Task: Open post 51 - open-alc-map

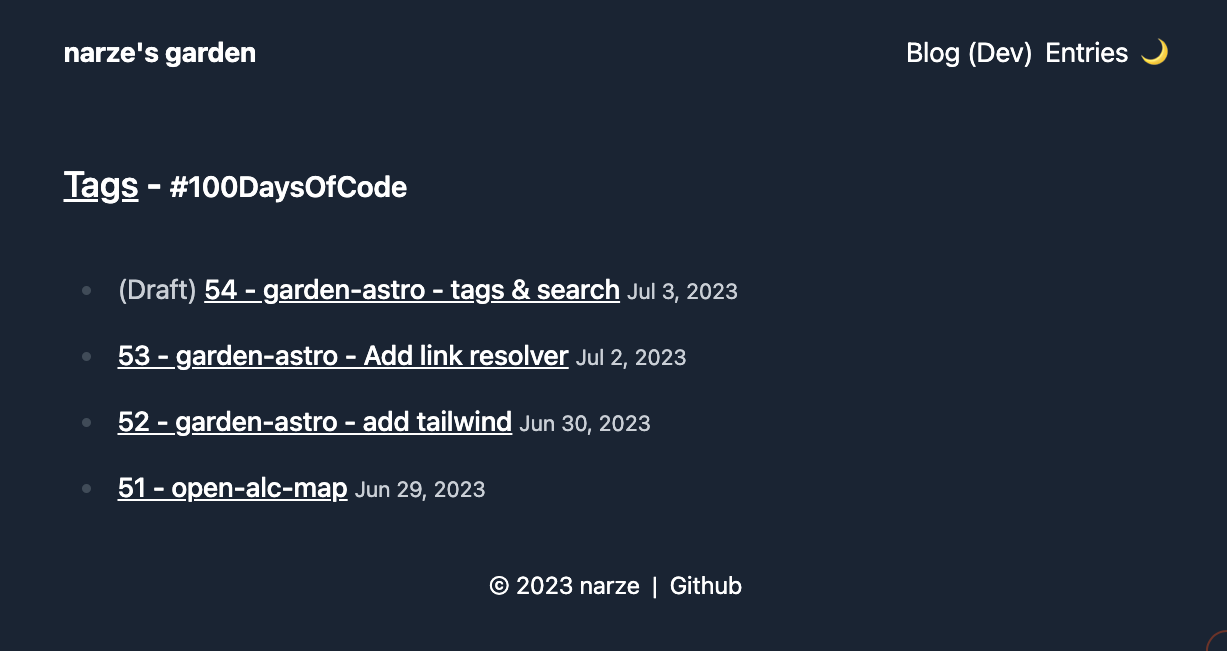Action: coord(233,488)
